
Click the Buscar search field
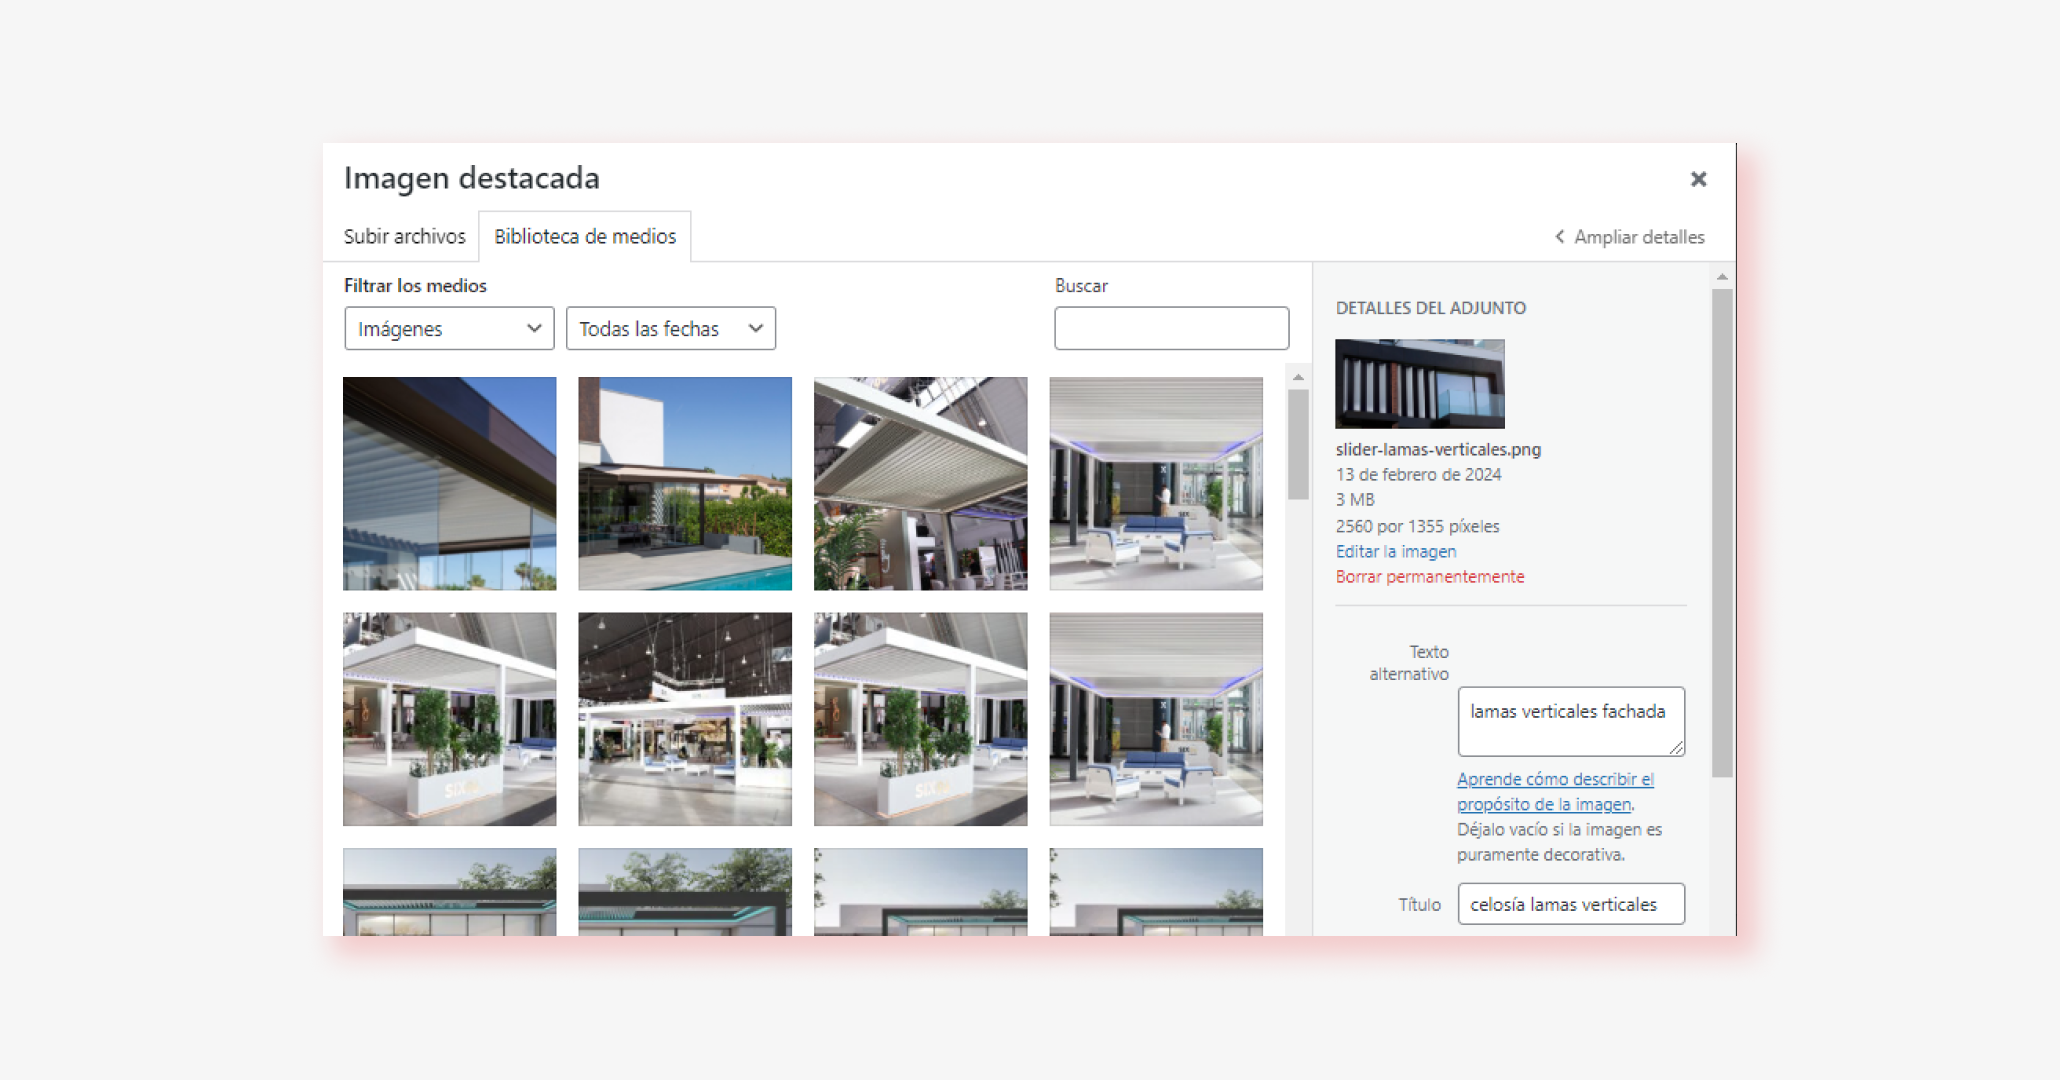coord(1171,329)
